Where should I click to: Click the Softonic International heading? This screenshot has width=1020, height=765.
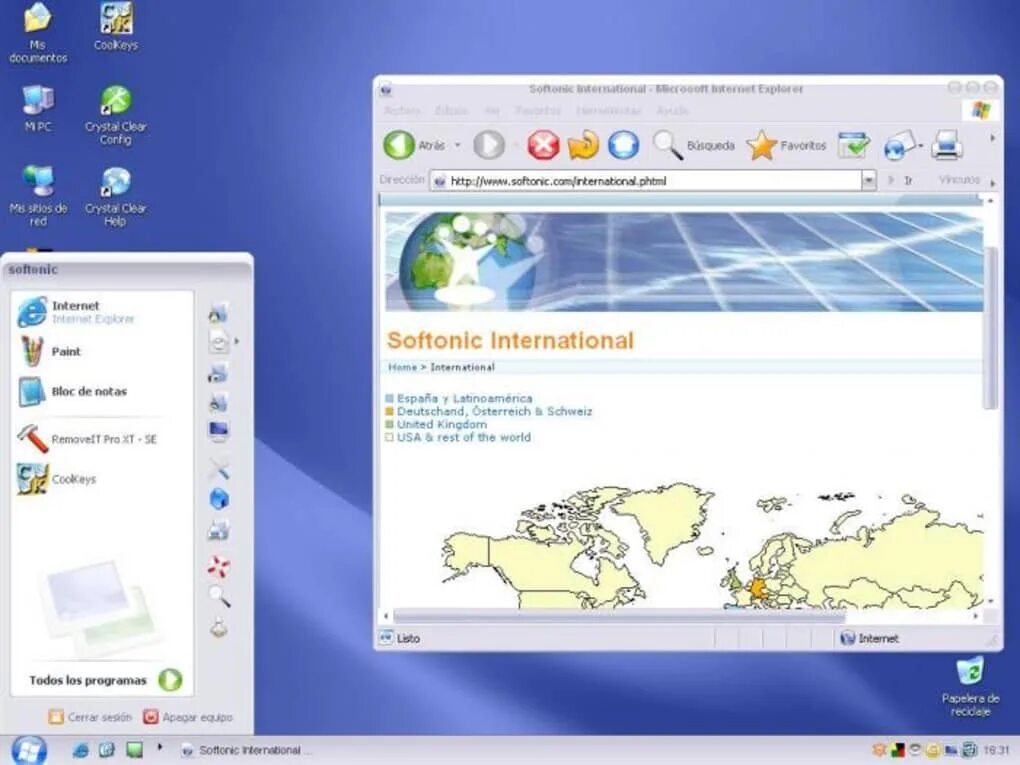point(510,340)
